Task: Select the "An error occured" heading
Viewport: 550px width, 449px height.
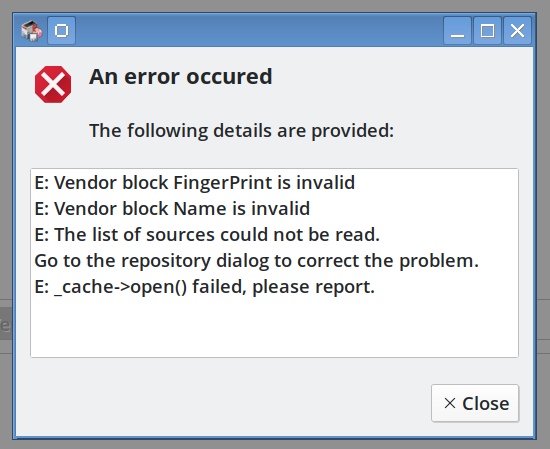Action: pos(181,76)
